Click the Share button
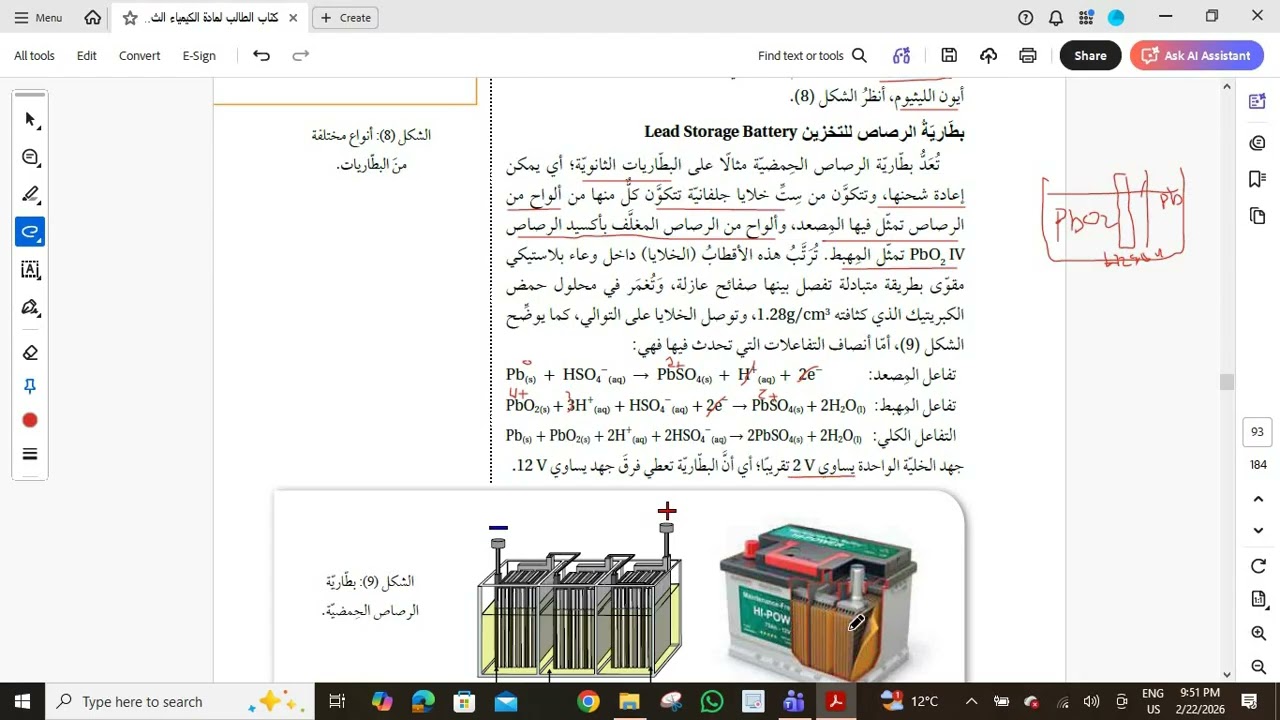Screen dimensions: 1280x720 pyautogui.click(x=1090, y=56)
